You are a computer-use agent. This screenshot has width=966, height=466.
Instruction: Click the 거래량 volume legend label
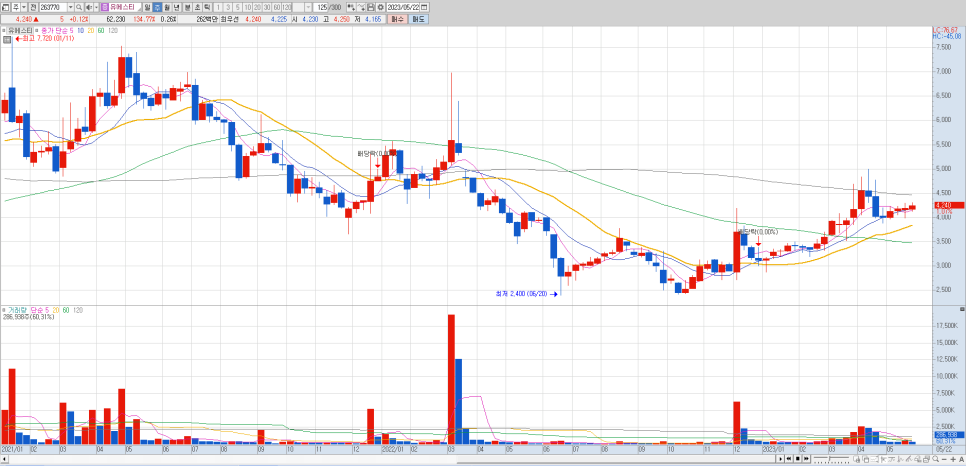tap(17, 309)
